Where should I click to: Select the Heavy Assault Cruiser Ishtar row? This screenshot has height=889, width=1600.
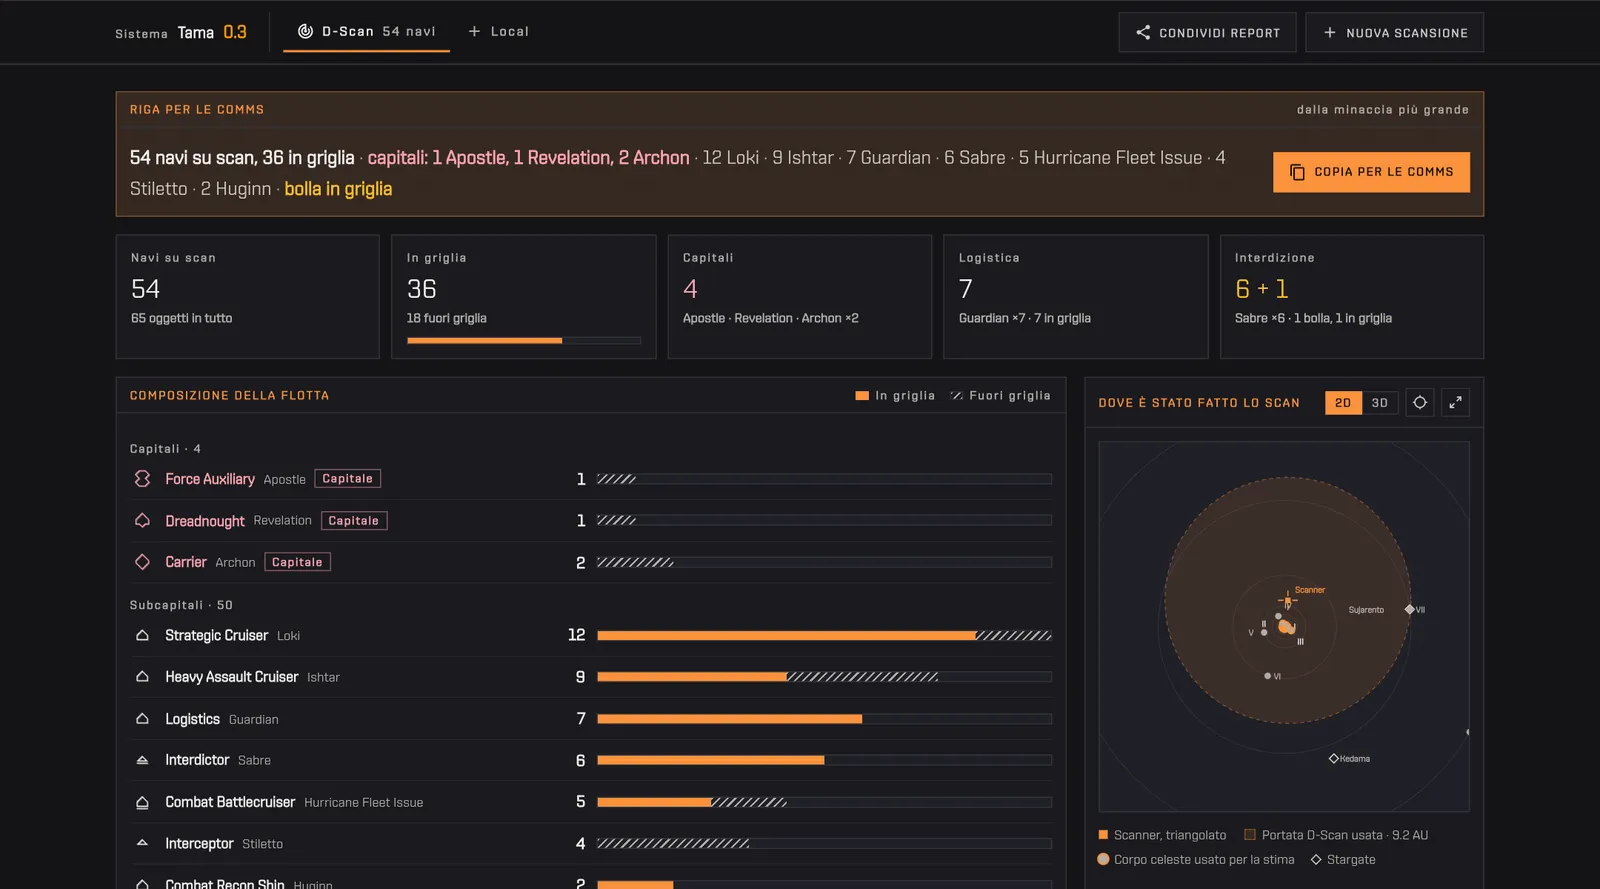tap(591, 677)
